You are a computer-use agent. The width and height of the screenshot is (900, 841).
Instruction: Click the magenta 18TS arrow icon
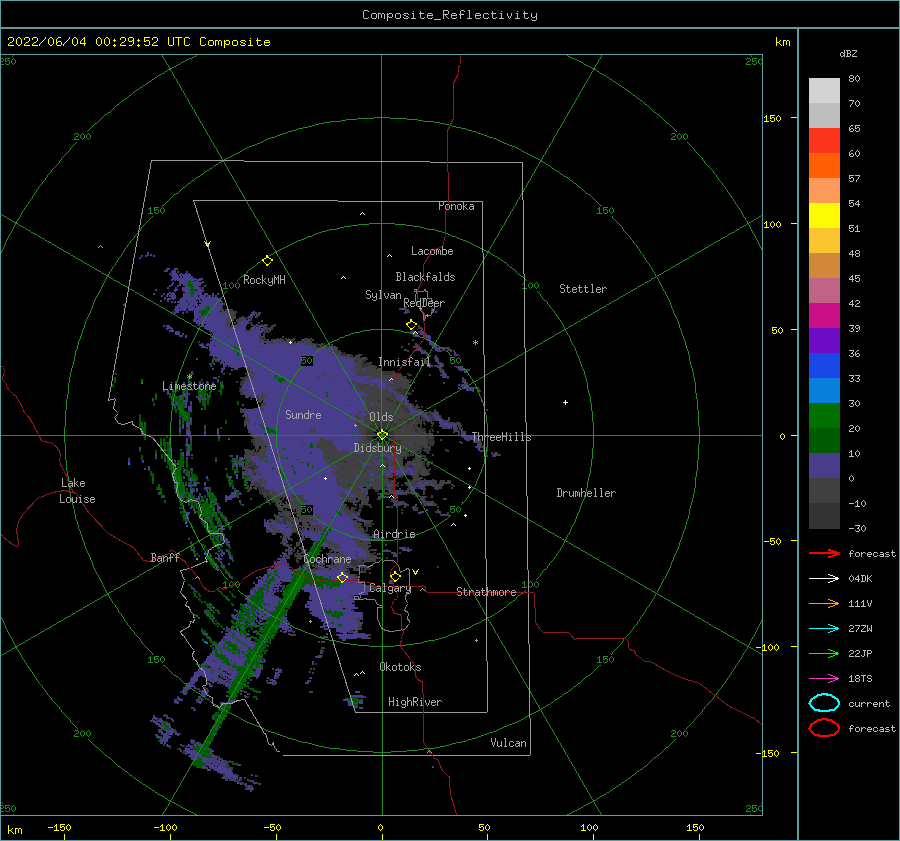[824, 679]
